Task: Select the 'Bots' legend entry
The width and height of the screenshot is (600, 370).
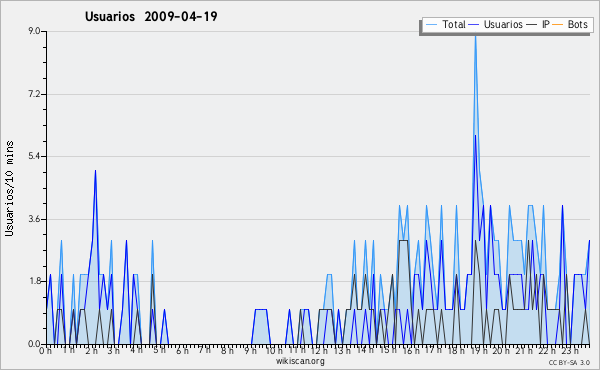Action: click(570, 24)
